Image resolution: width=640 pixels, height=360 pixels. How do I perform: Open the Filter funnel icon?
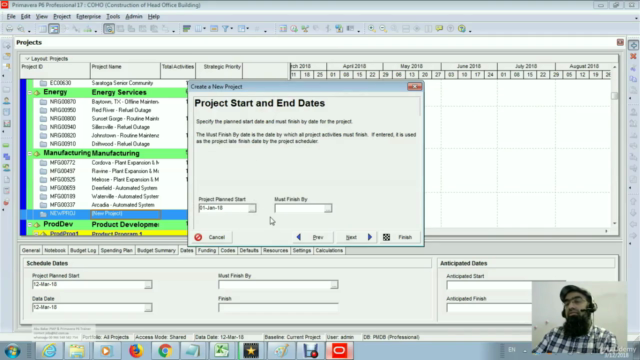pos(225,29)
